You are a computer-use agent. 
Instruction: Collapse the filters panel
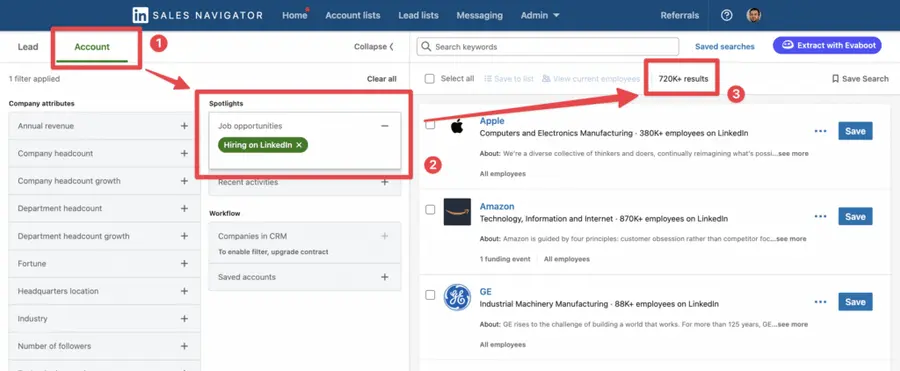pyautogui.click(x=374, y=47)
